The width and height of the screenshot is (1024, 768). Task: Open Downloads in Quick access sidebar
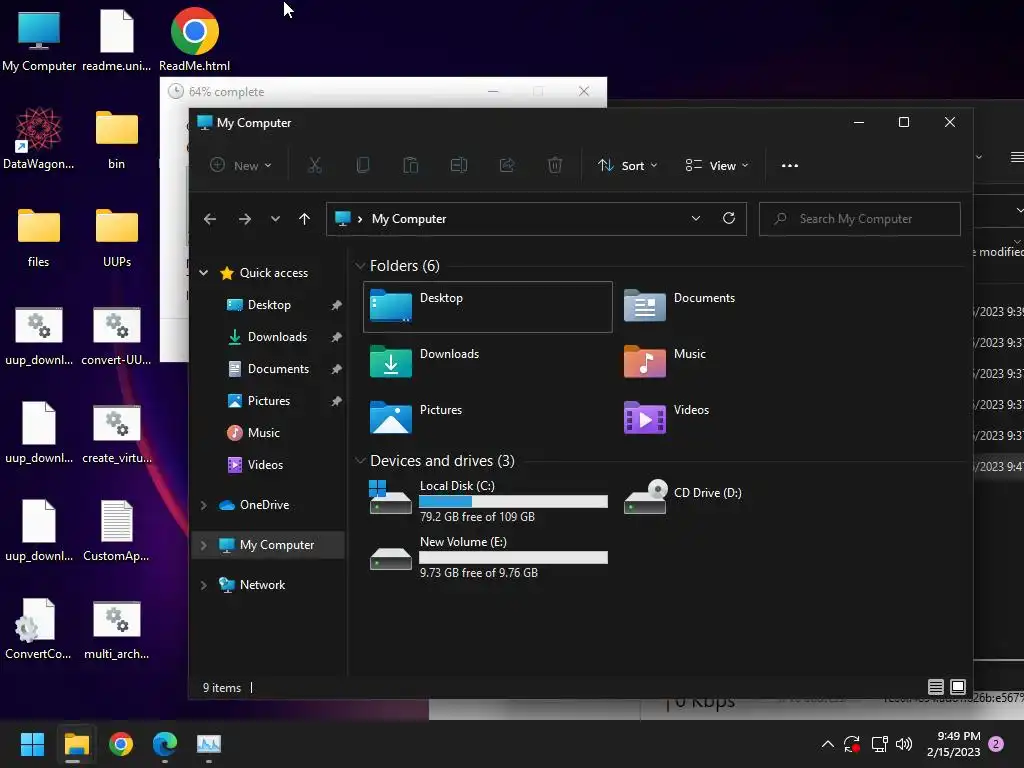(277, 337)
